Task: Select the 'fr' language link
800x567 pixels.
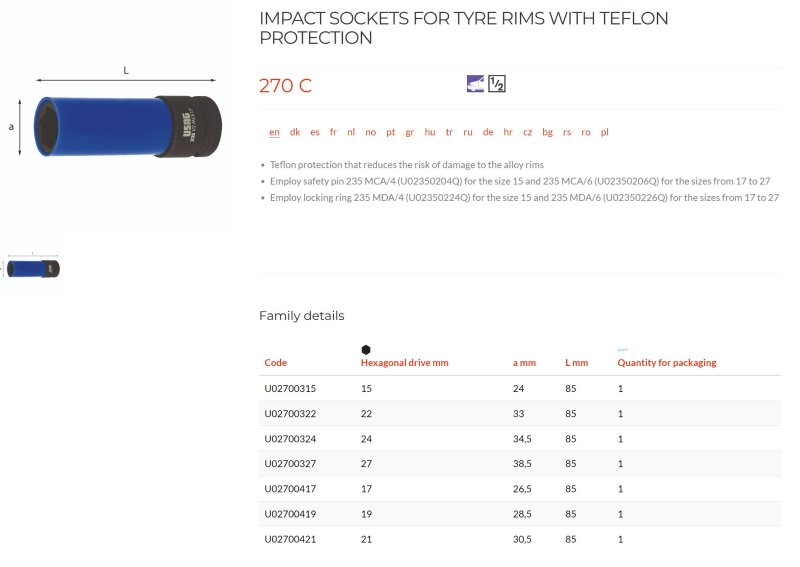Action: [333, 132]
